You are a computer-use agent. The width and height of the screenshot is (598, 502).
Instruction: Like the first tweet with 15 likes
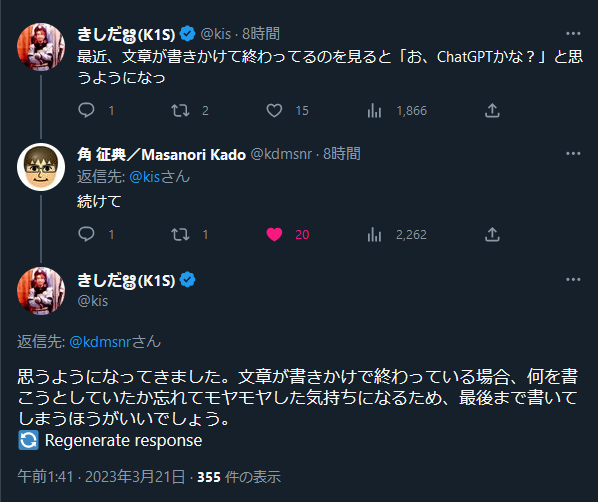click(x=274, y=111)
